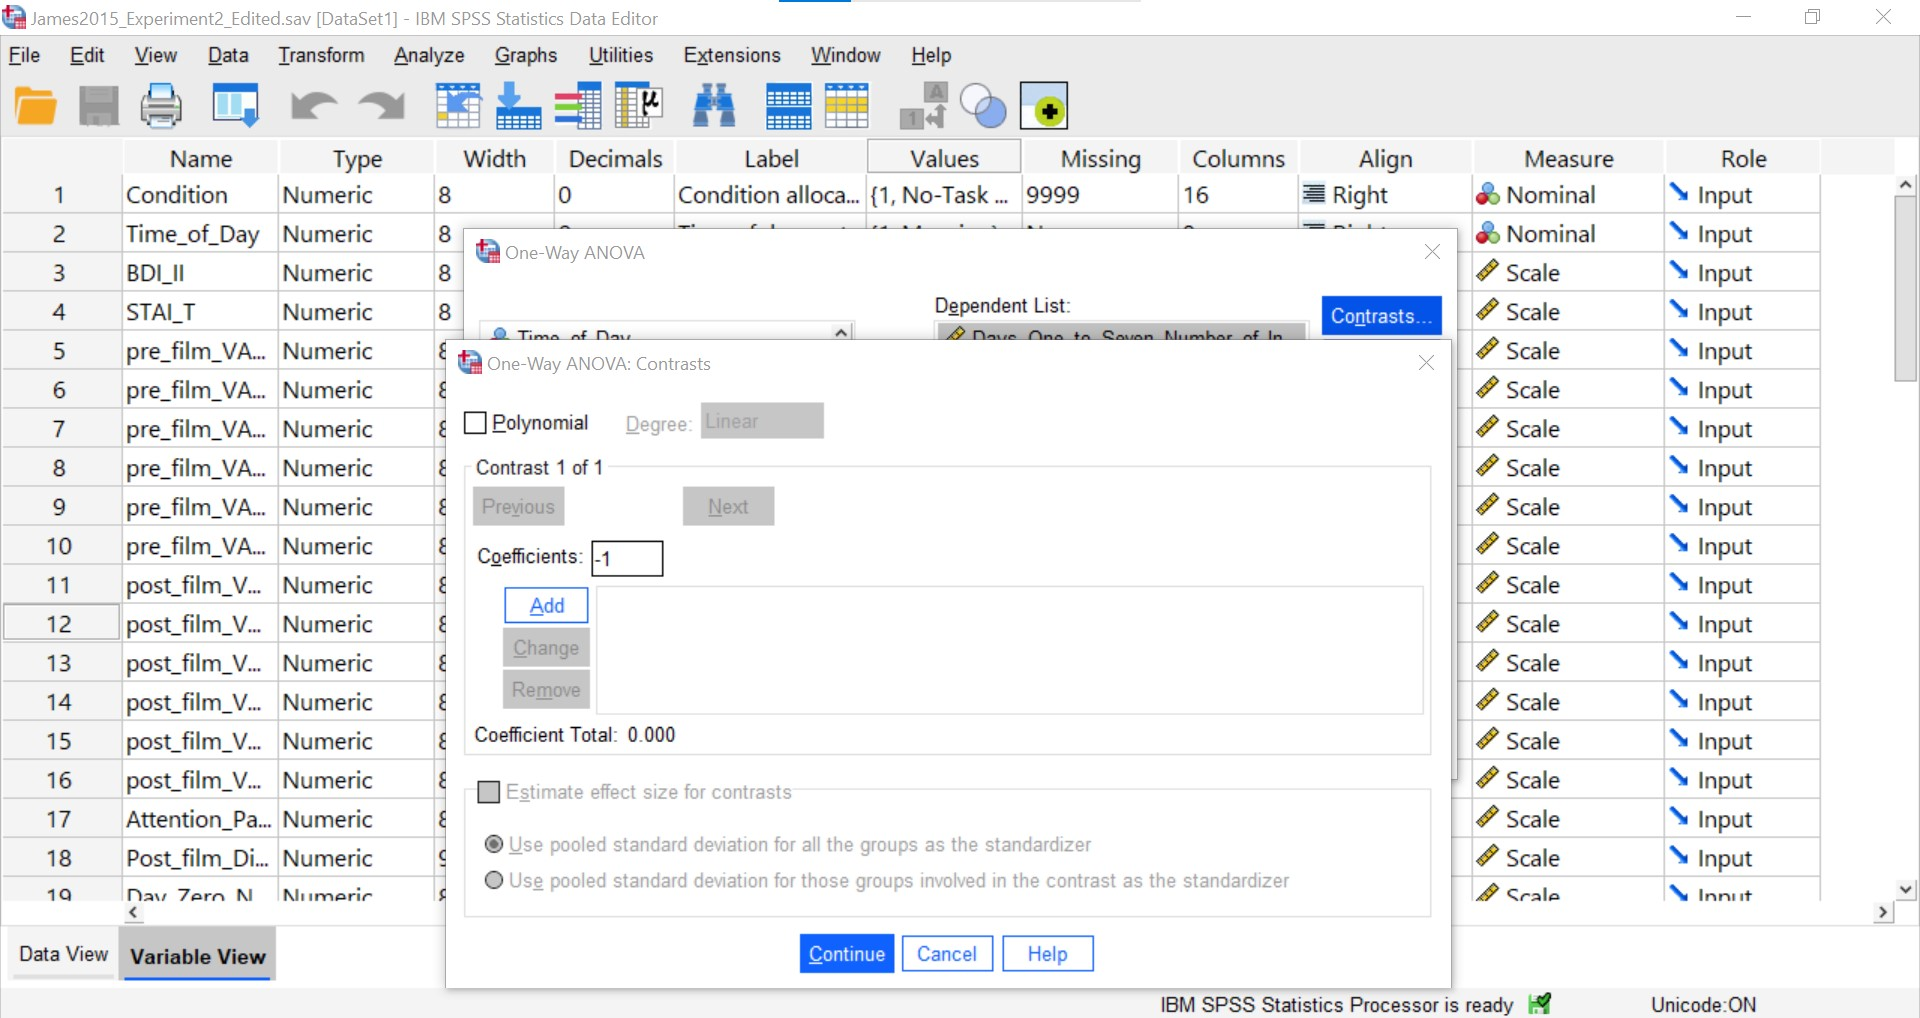This screenshot has height=1018, width=1920.
Task: Tick Estimate effect size for contrasts checkbox
Action: [x=489, y=792]
